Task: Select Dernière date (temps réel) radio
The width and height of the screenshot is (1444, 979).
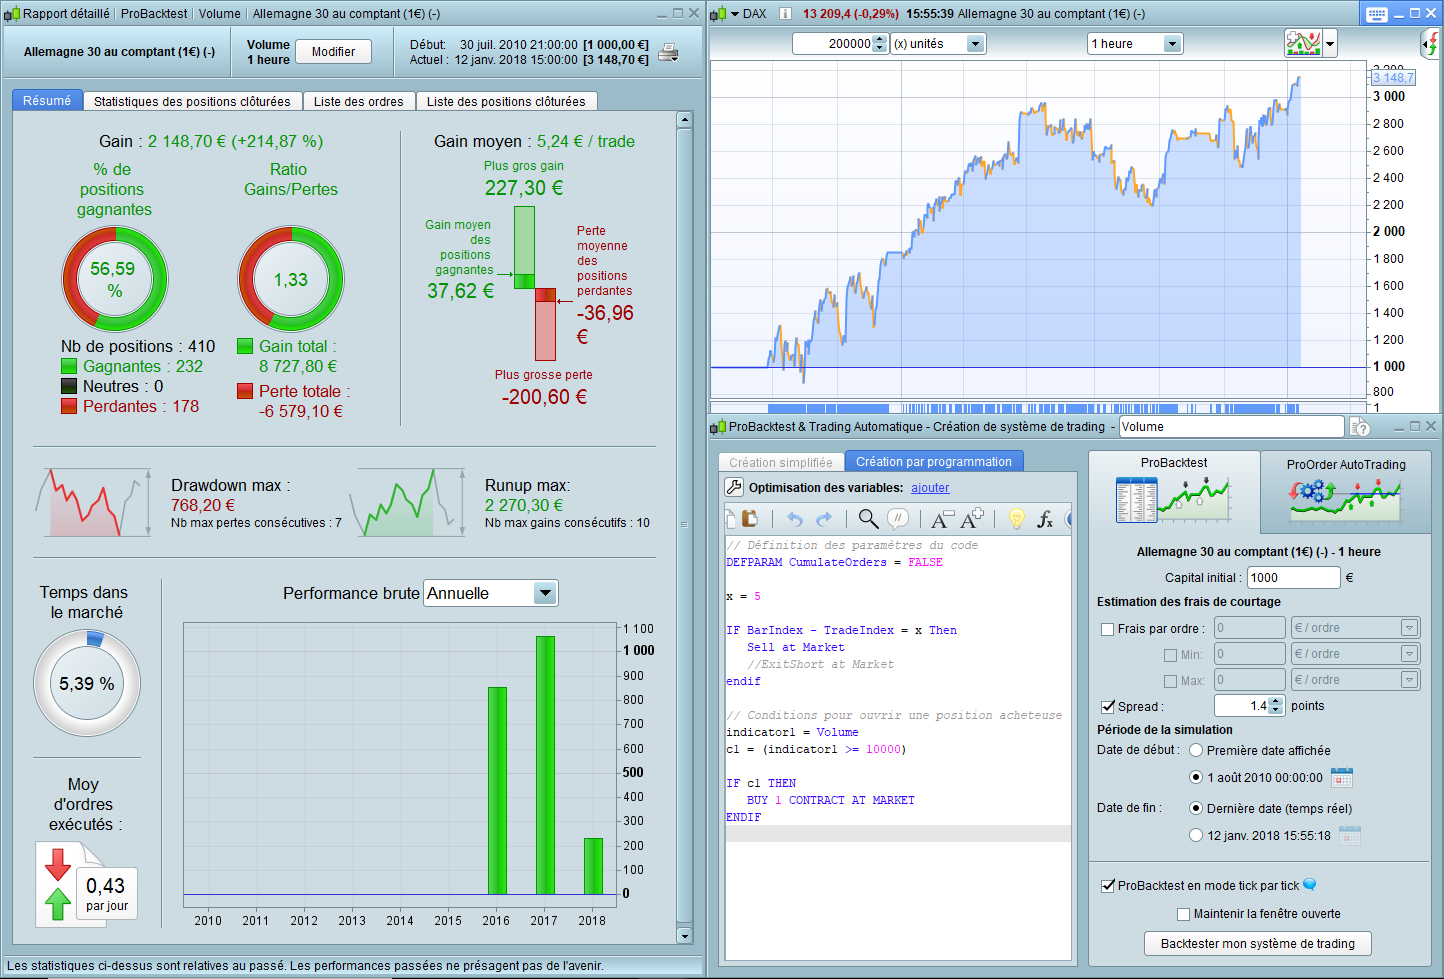Action: click(1196, 808)
